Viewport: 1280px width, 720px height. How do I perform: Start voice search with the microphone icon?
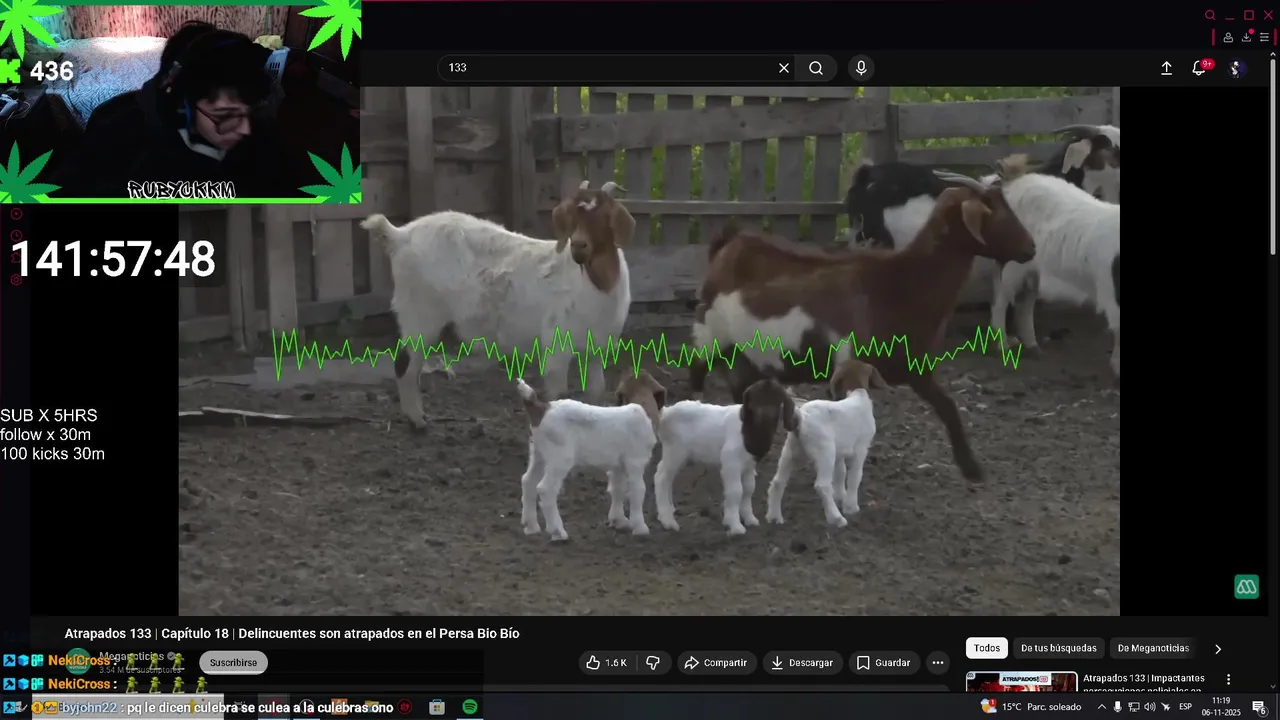tap(861, 68)
